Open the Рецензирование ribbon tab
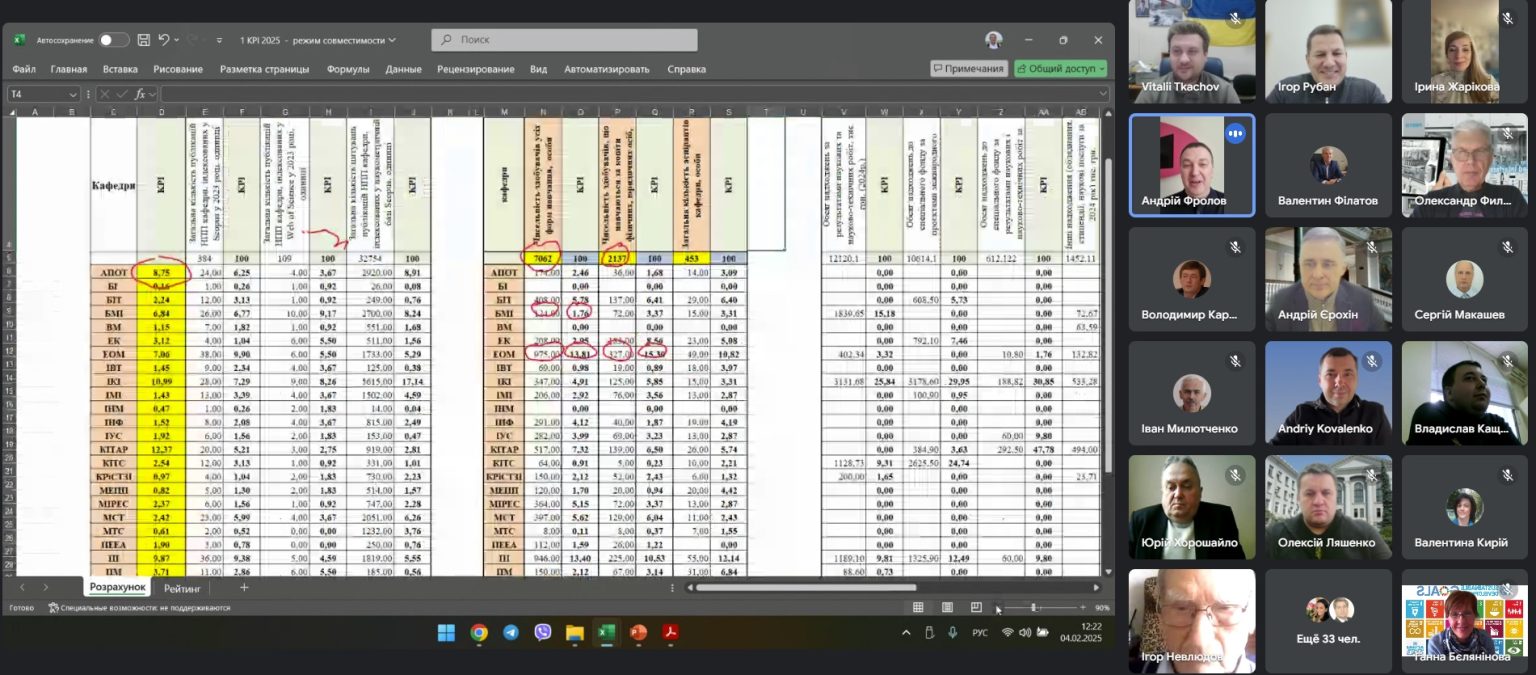This screenshot has height=675, width=1536. [475, 69]
